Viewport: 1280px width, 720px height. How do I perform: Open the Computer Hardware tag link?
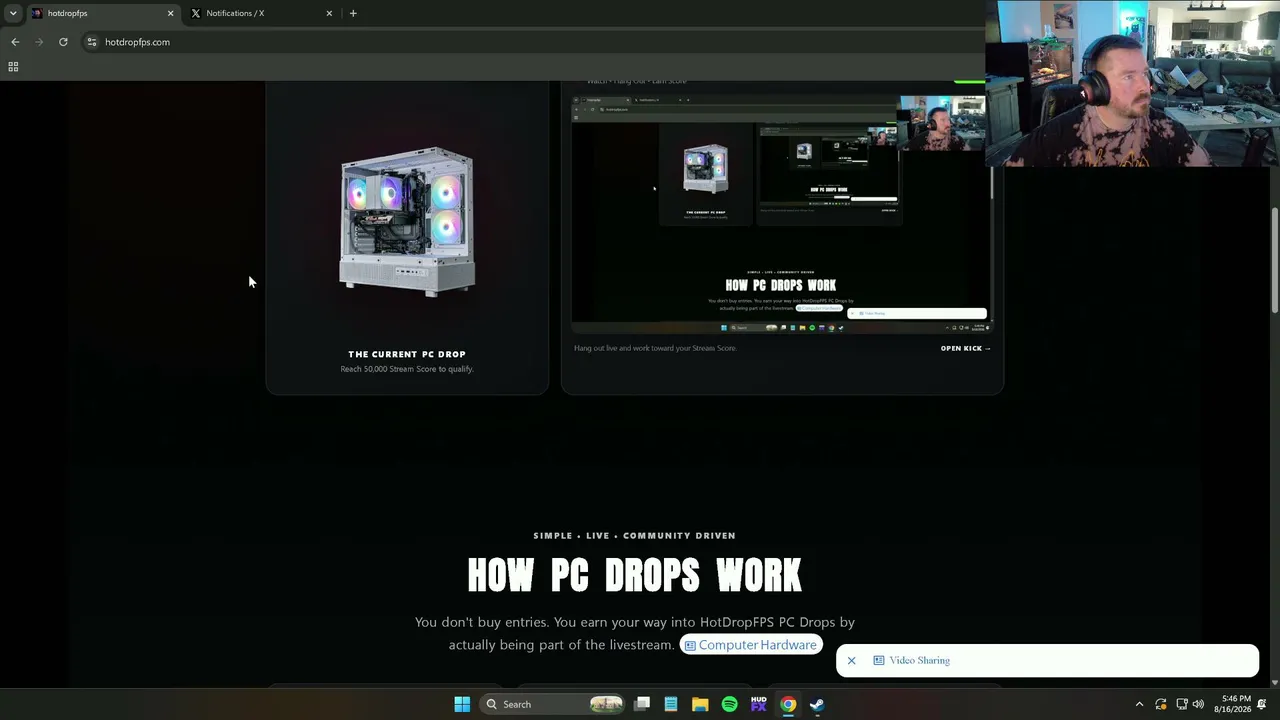(751, 645)
